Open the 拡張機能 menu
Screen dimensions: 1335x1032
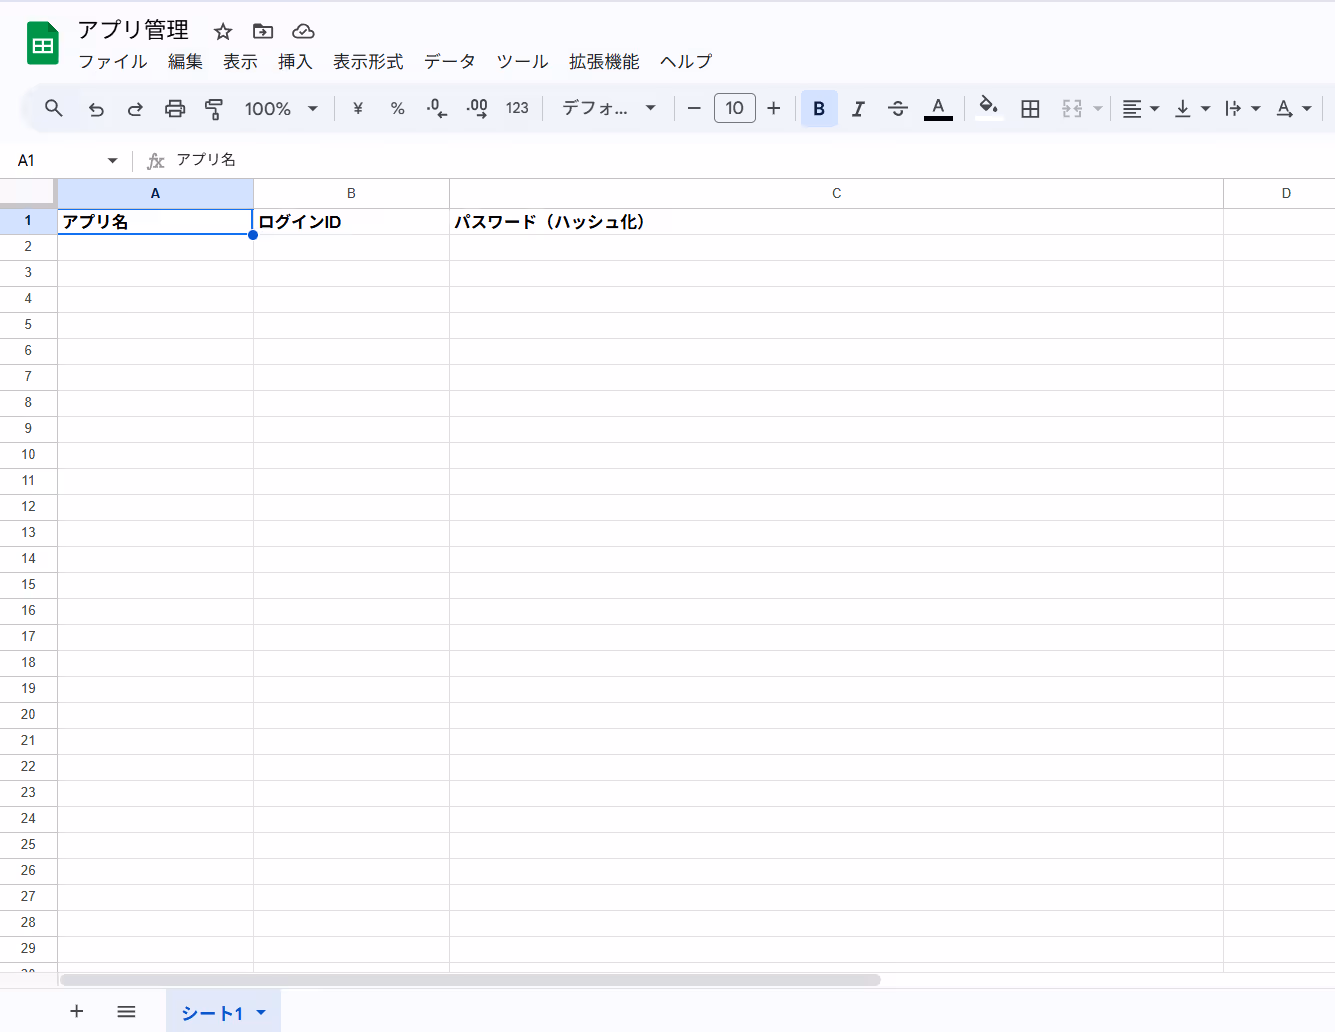click(x=604, y=61)
